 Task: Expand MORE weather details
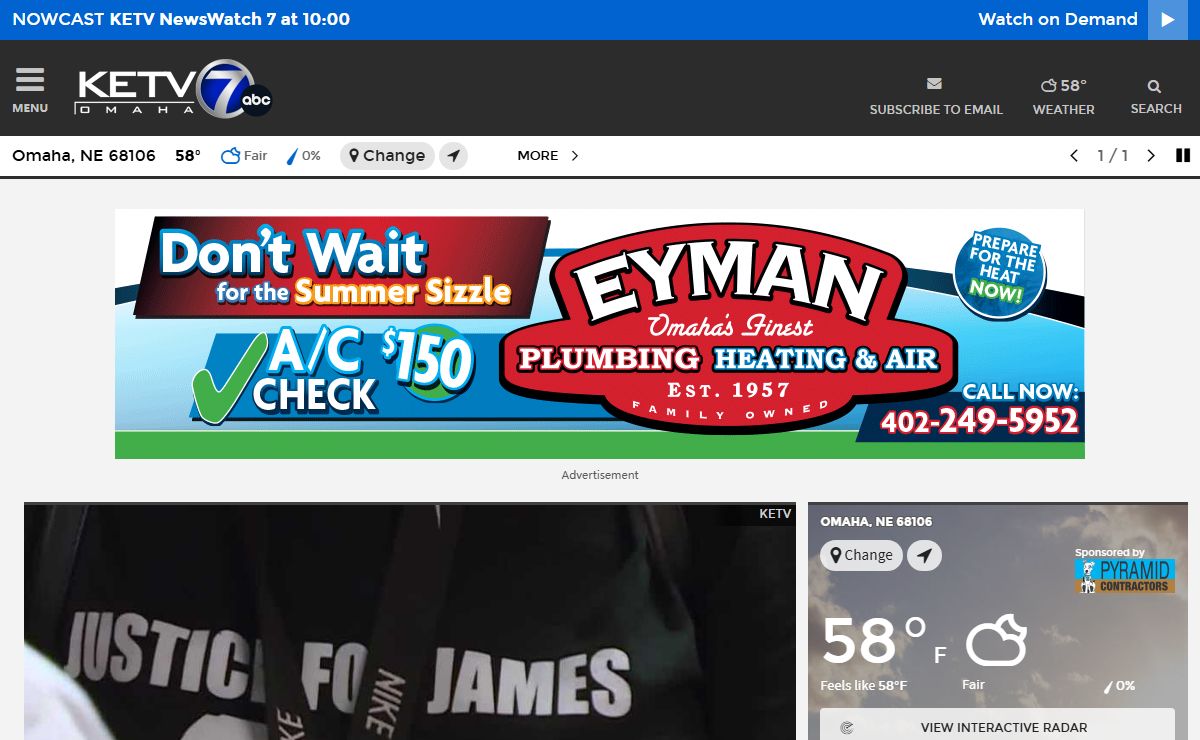click(548, 156)
